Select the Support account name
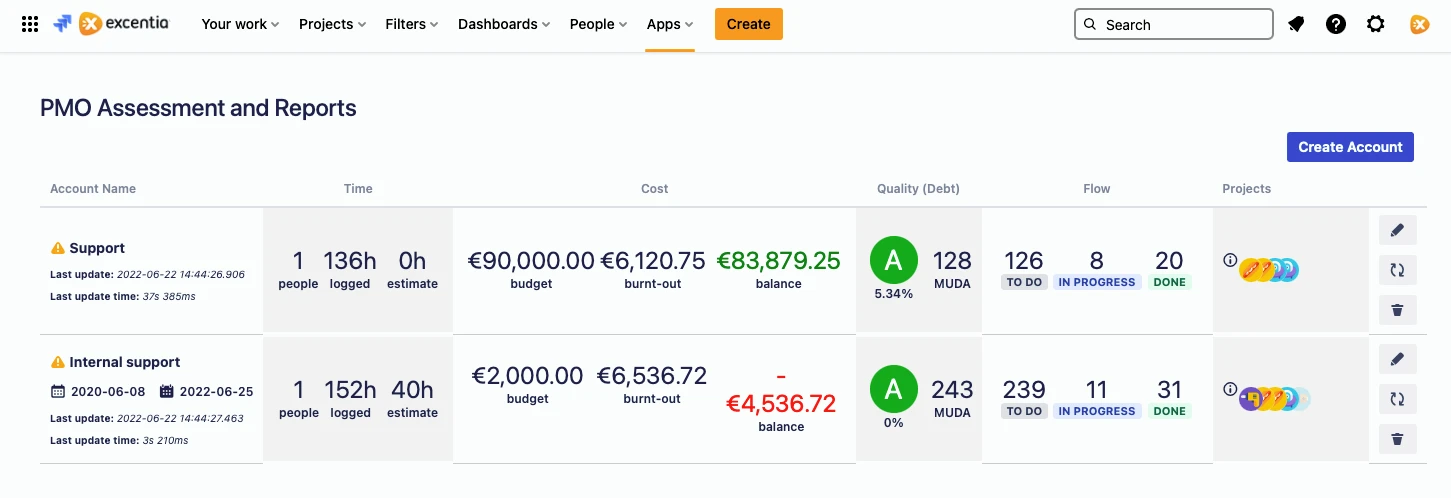1451x498 pixels. click(97, 248)
